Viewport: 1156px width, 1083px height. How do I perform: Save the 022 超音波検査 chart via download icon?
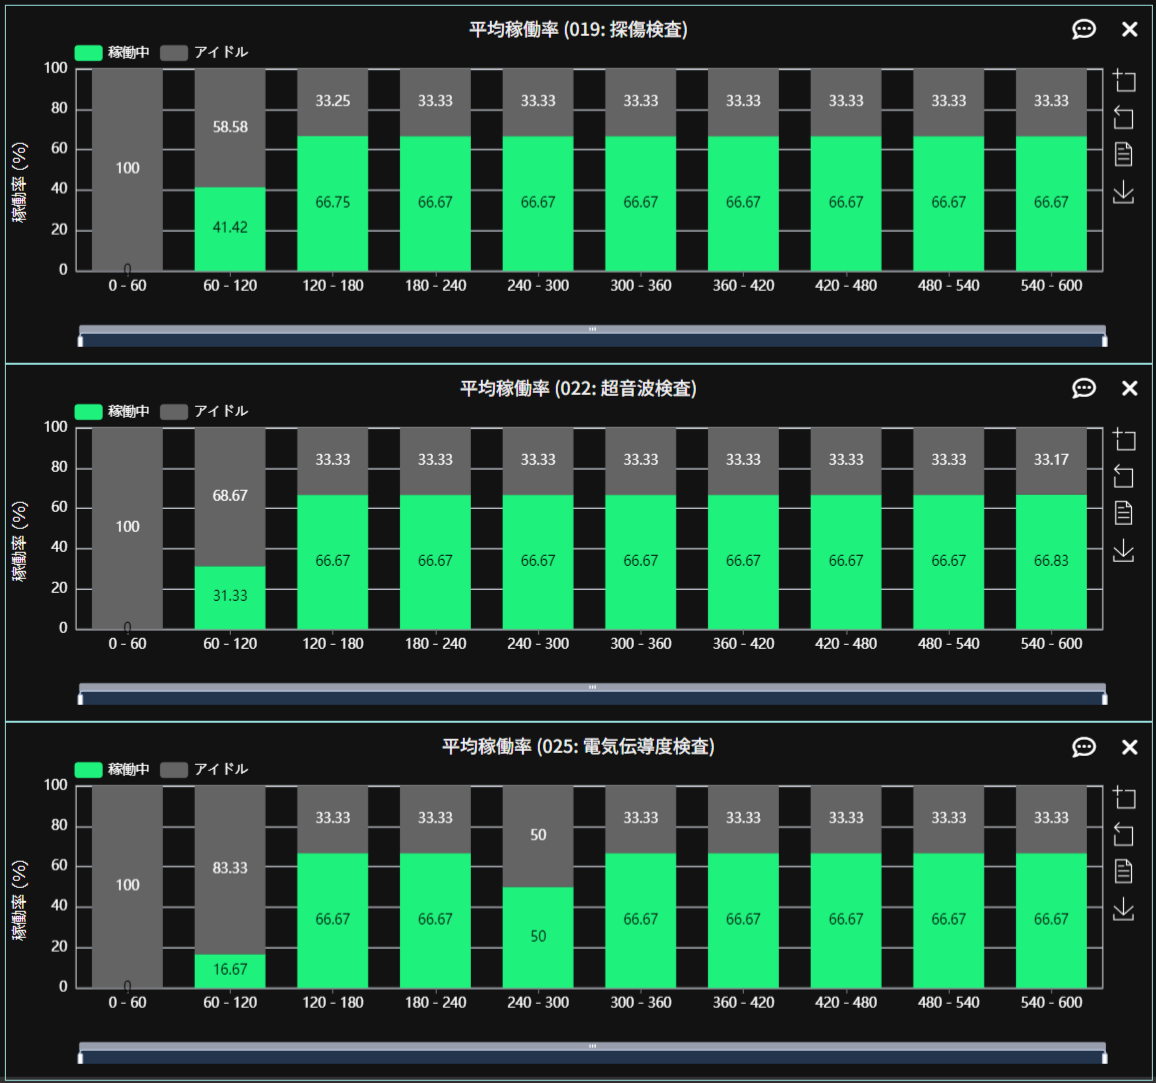point(1124,551)
